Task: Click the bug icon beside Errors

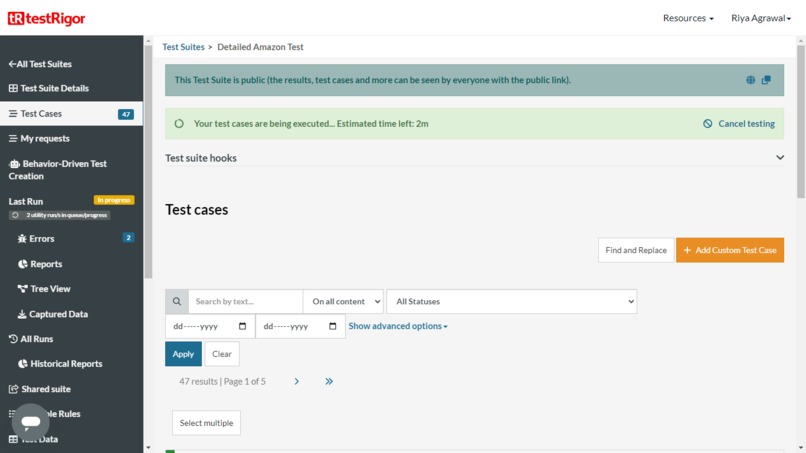Action: [22, 239]
